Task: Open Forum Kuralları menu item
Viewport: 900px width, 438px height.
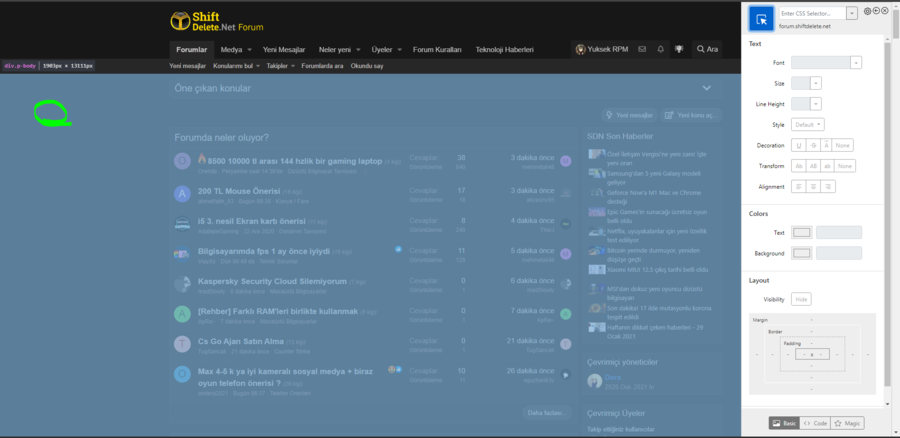Action: pyautogui.click(x=437, y=50)
